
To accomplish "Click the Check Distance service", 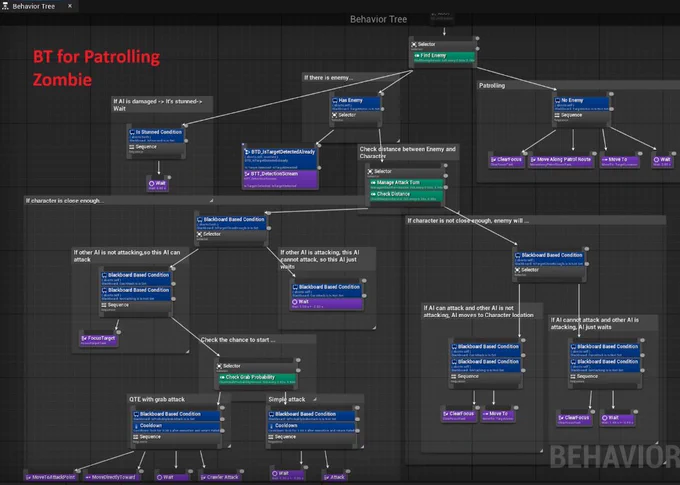I will [406, 196].
